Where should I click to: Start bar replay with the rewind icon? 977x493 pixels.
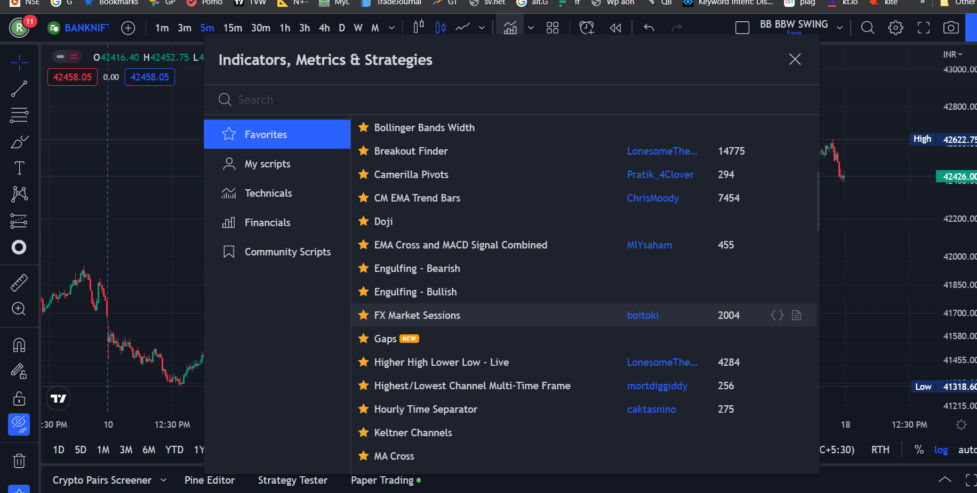[615, 28]
